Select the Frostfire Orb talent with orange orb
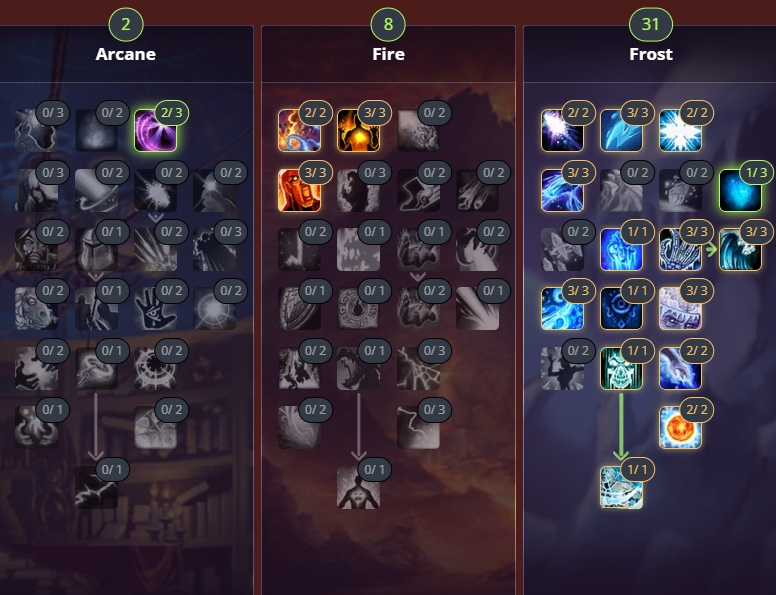The width and height of the screenshot is (776, 595). tap(680, 428)
